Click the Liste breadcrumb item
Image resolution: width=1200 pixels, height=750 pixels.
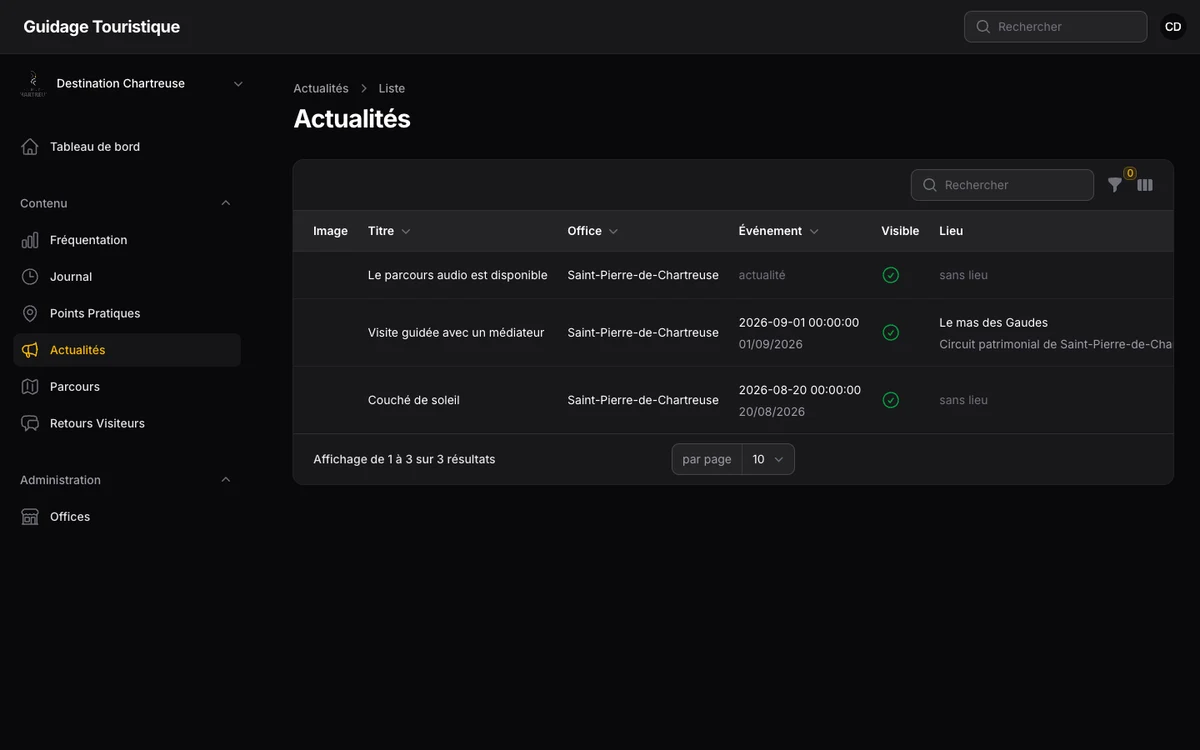click(x=392, y=89)
